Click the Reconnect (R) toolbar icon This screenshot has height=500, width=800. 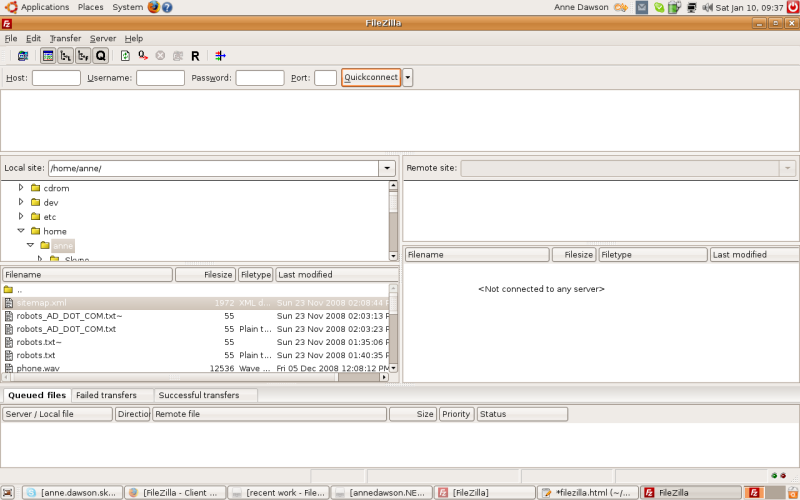tap(195, 56)
